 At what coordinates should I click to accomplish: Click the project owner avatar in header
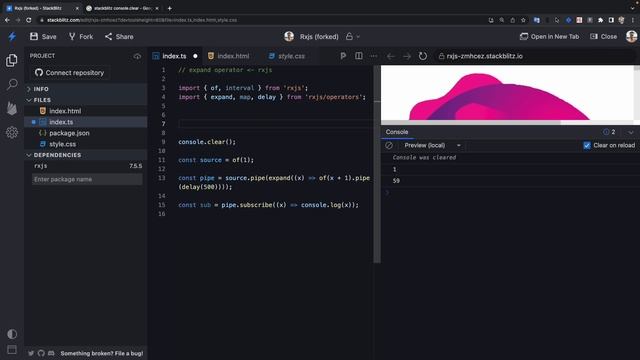[289, 37]
